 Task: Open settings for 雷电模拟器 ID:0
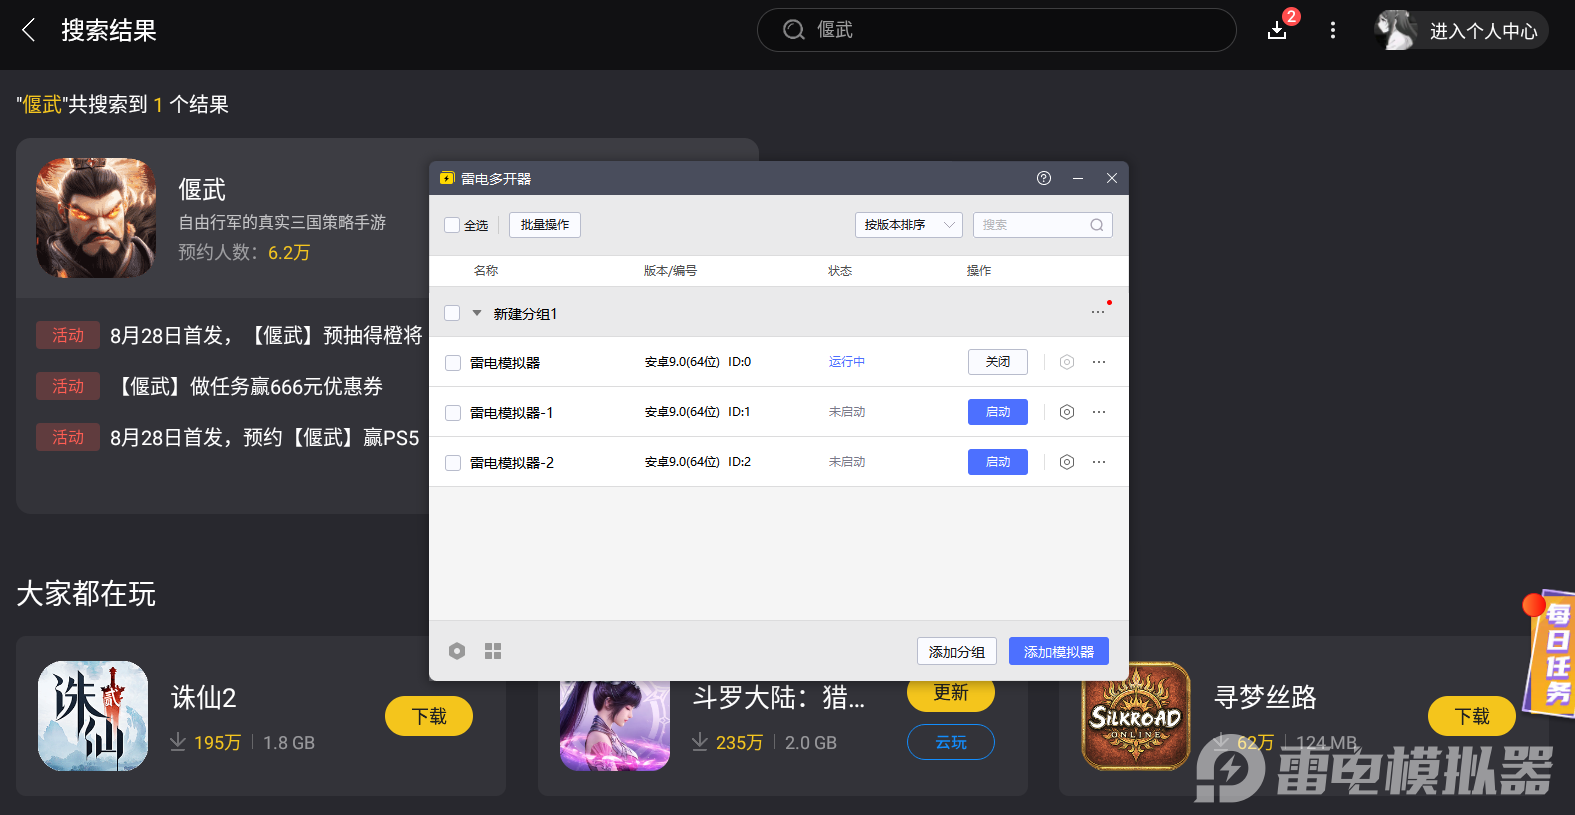1067,362
